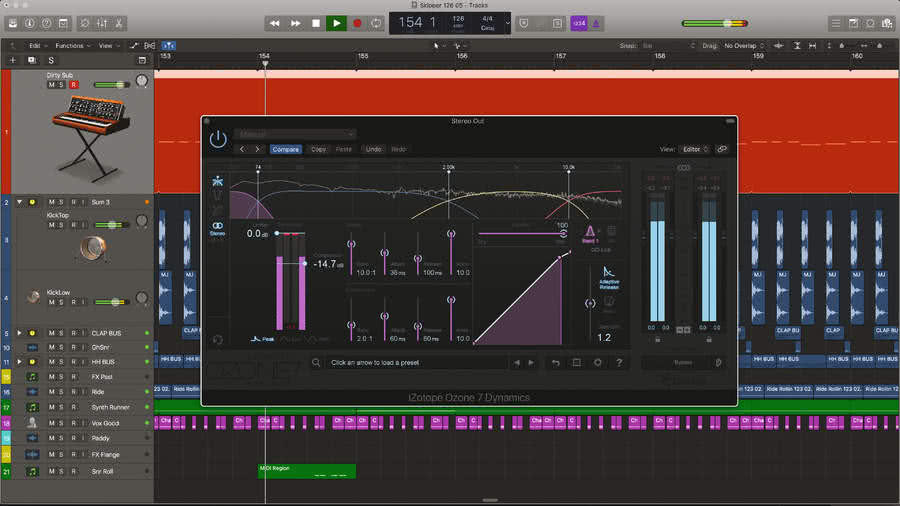Viewport: 900px width, 506px height.
Task: Mute the Dirty Sub track
Action: click(x=52, y=85)
